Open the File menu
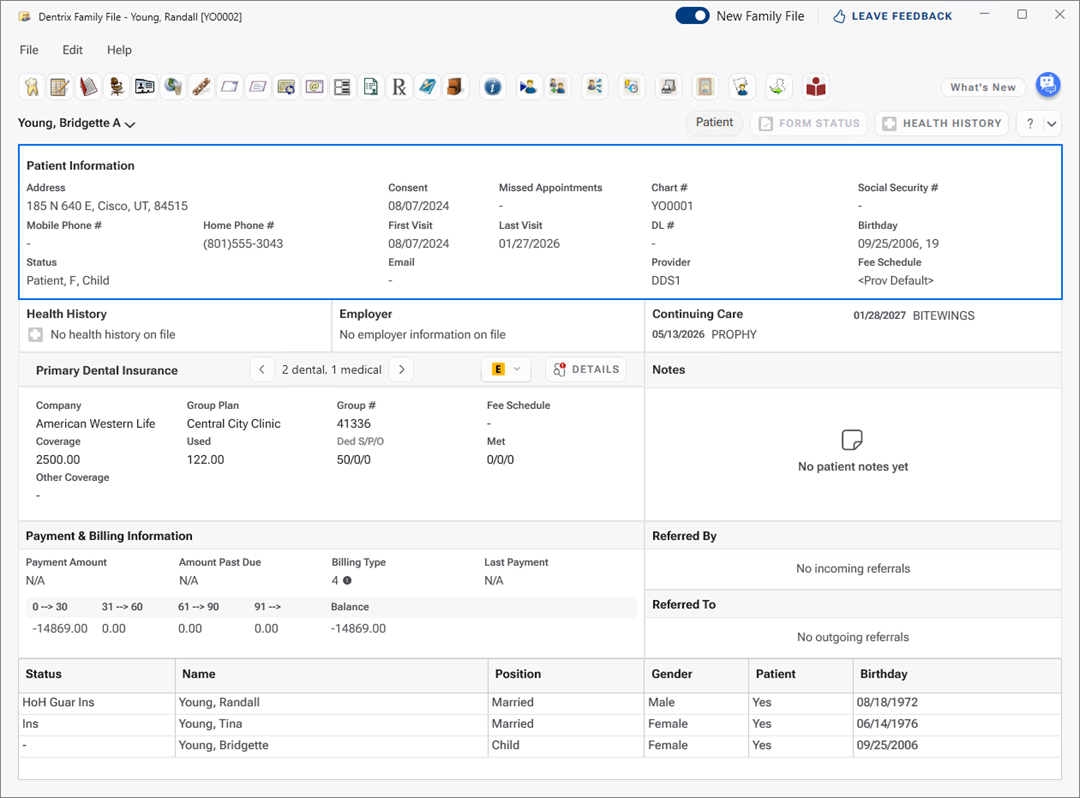This screenshot has height=798, width=1080. (x=29, y=50)
